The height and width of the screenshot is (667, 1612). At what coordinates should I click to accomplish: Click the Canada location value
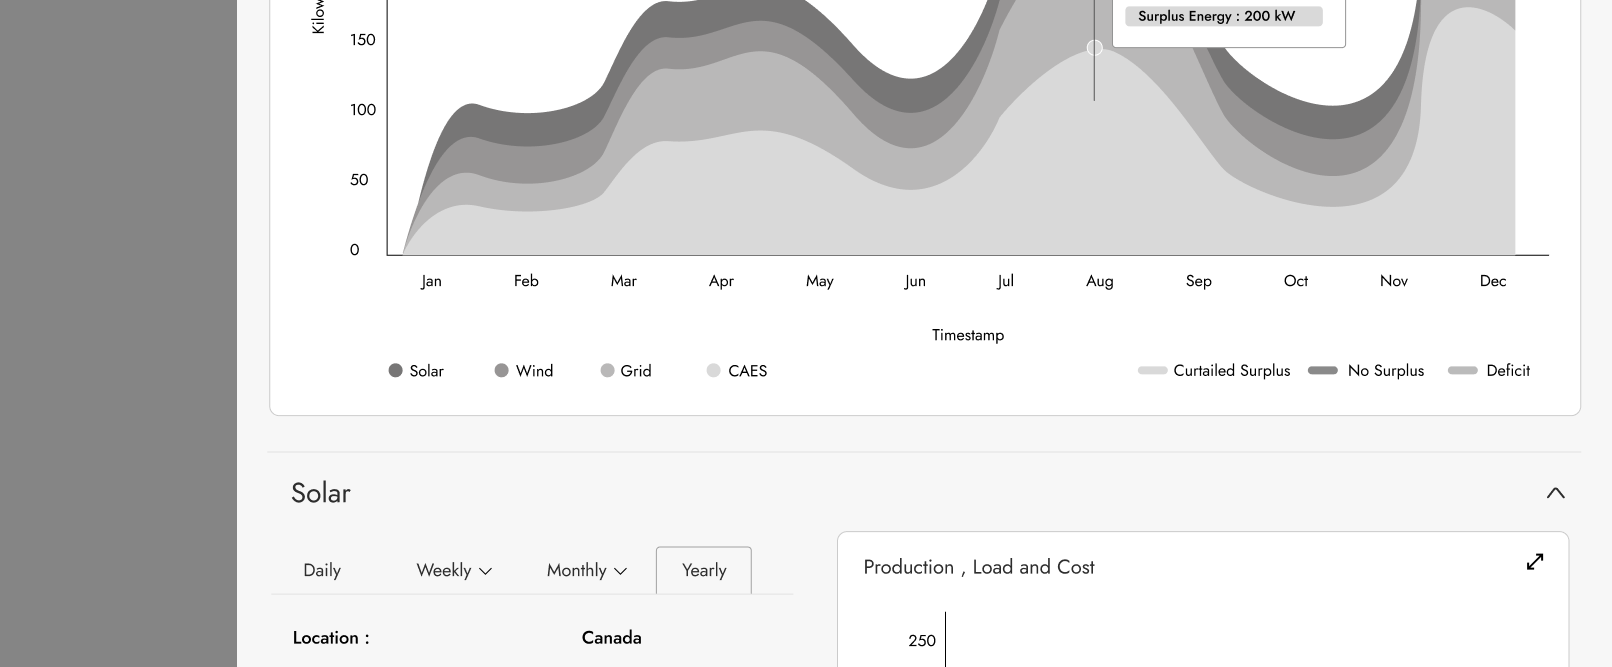(611, 638)
